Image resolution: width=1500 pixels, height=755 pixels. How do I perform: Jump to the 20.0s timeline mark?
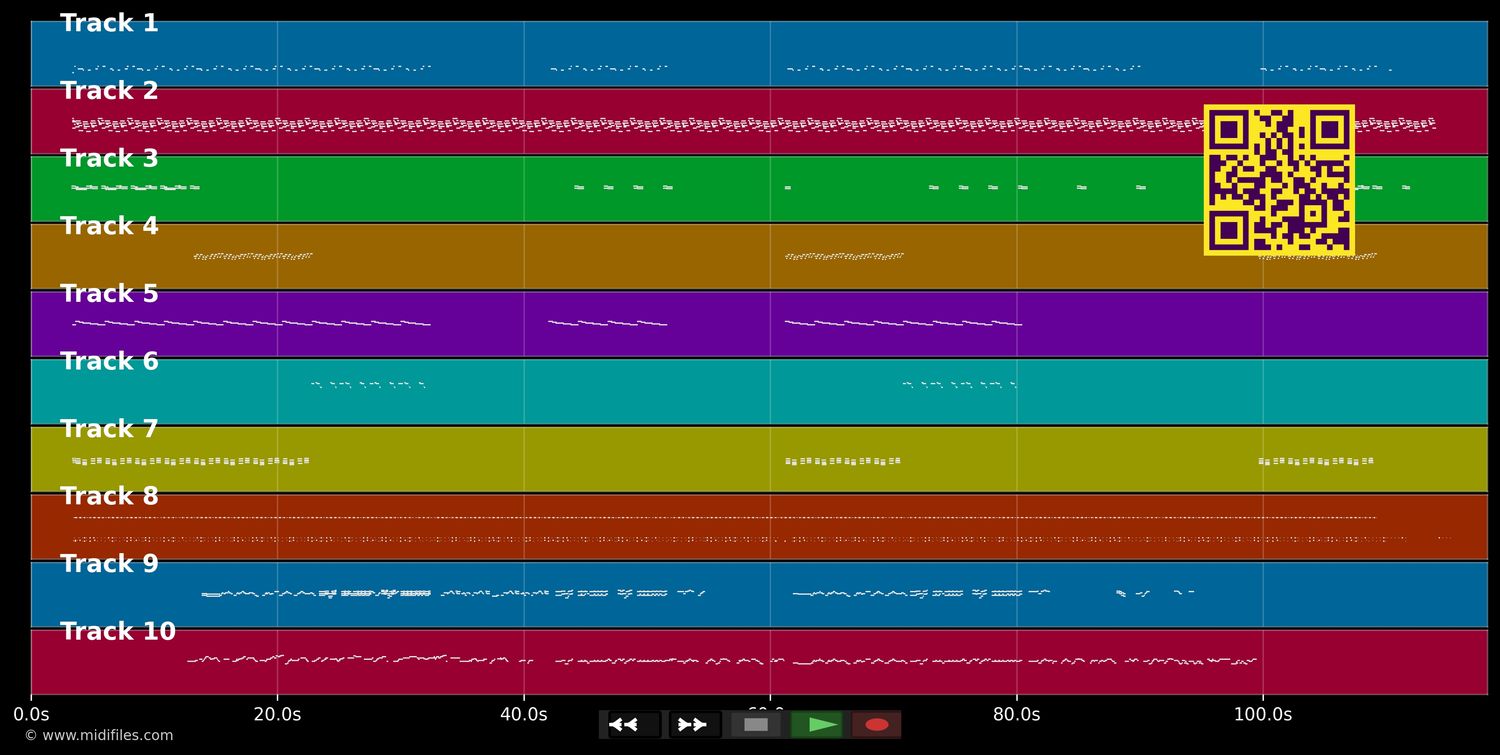pos(277,715)
